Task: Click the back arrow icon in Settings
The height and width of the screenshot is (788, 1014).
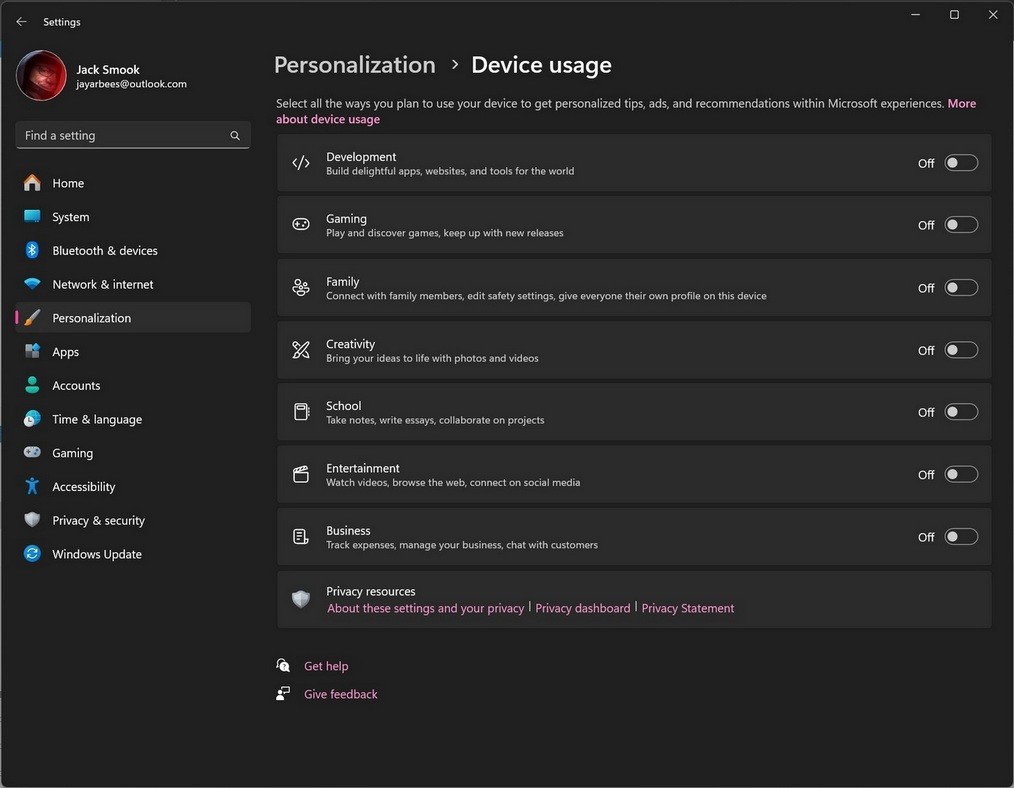Action: pyautogui.click(x=21, y=22)
